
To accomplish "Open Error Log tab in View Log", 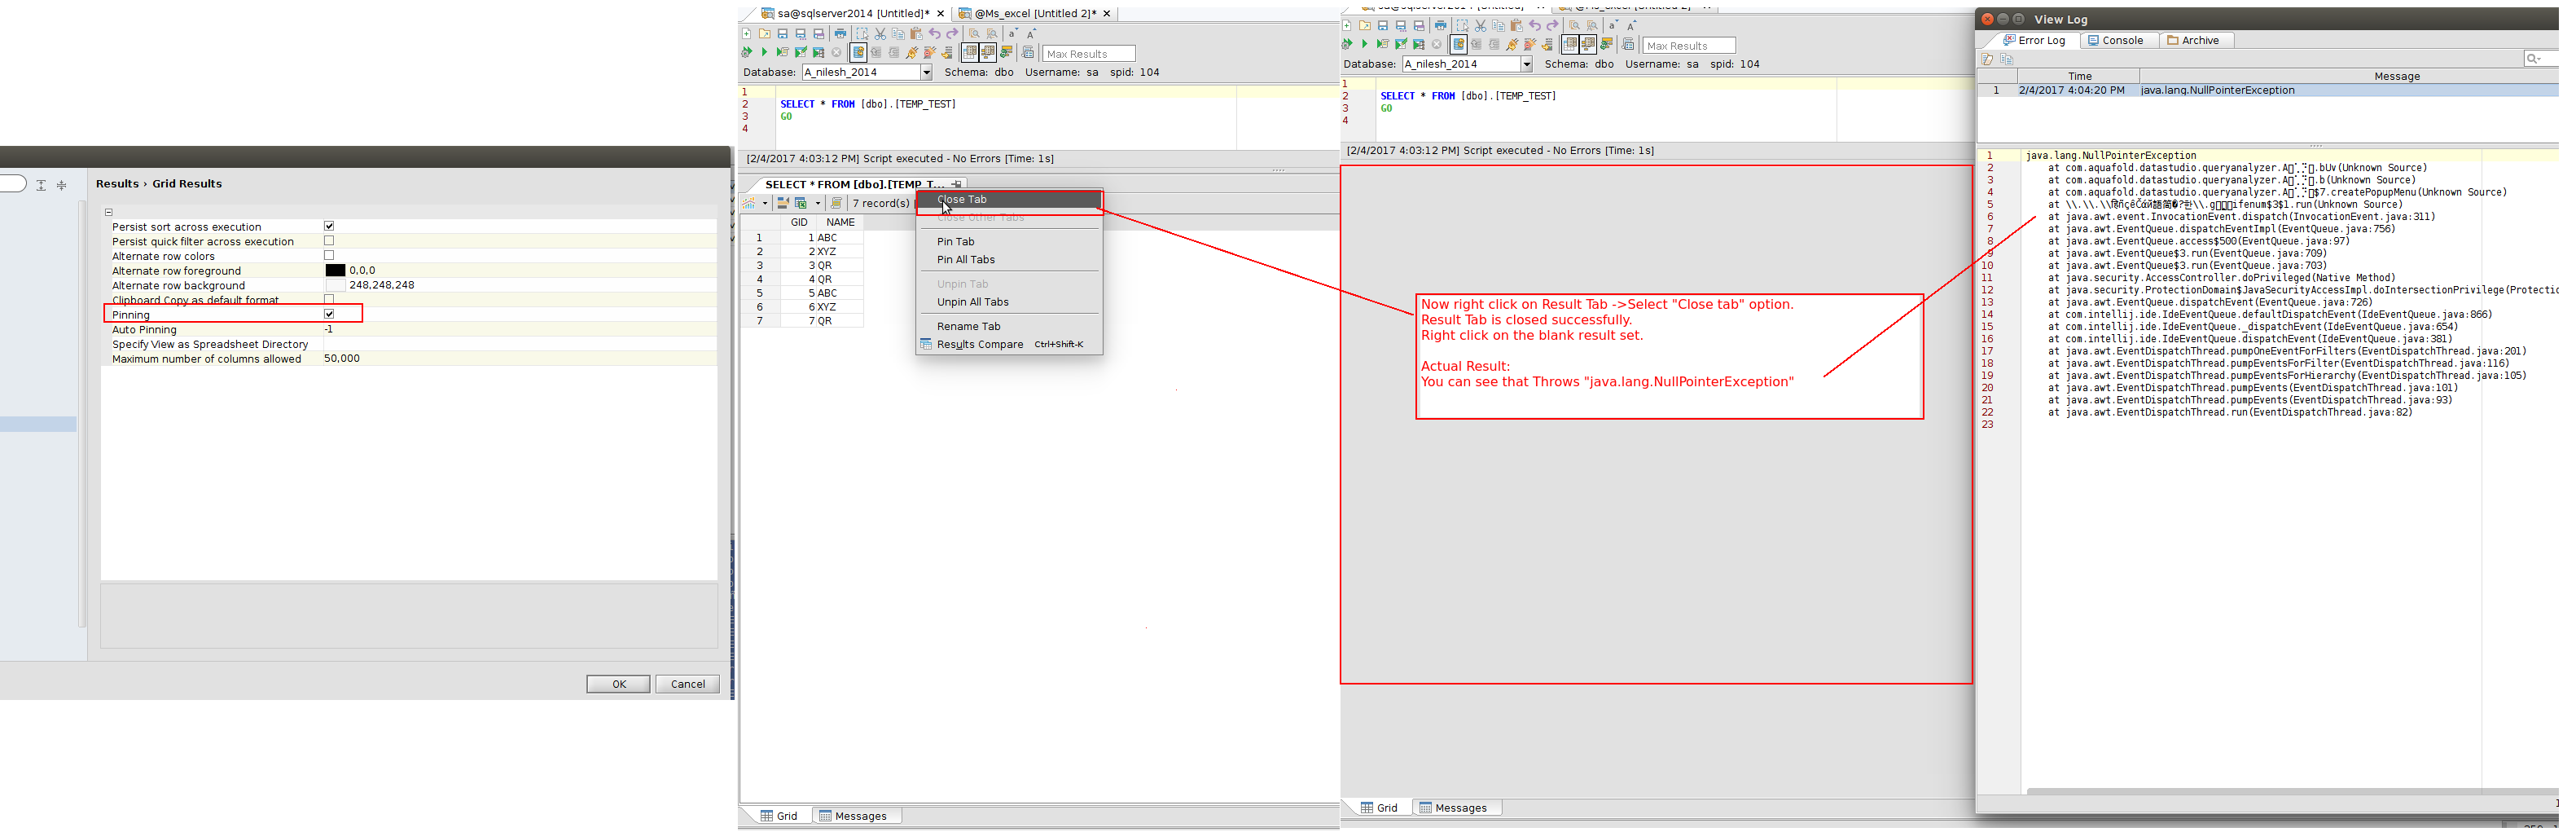I will (2034, 40).
